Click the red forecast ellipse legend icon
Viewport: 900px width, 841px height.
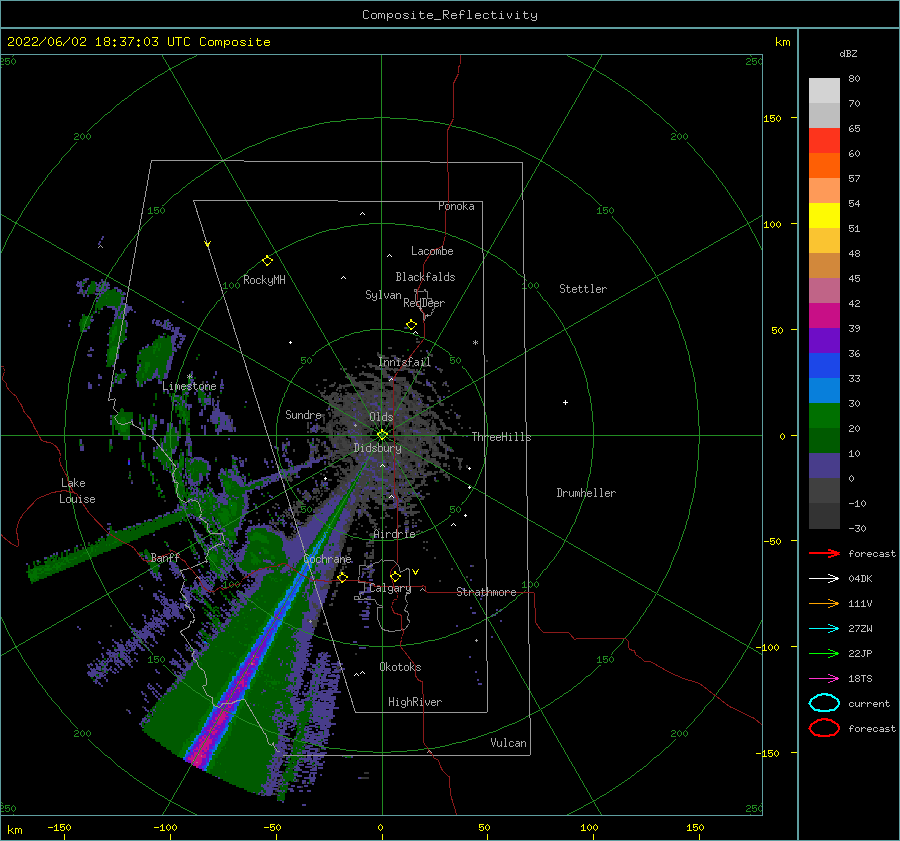click(824, 728)
